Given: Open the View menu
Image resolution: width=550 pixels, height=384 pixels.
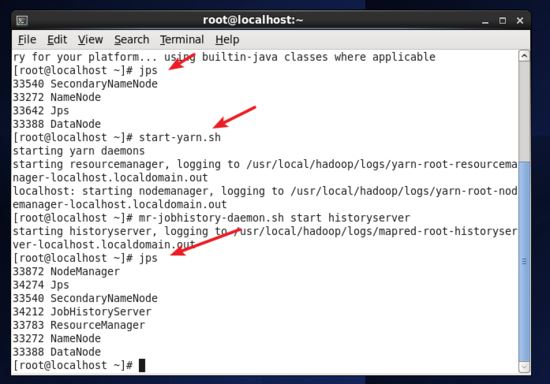Looking at the screenshot, I should tap(90, 40).
